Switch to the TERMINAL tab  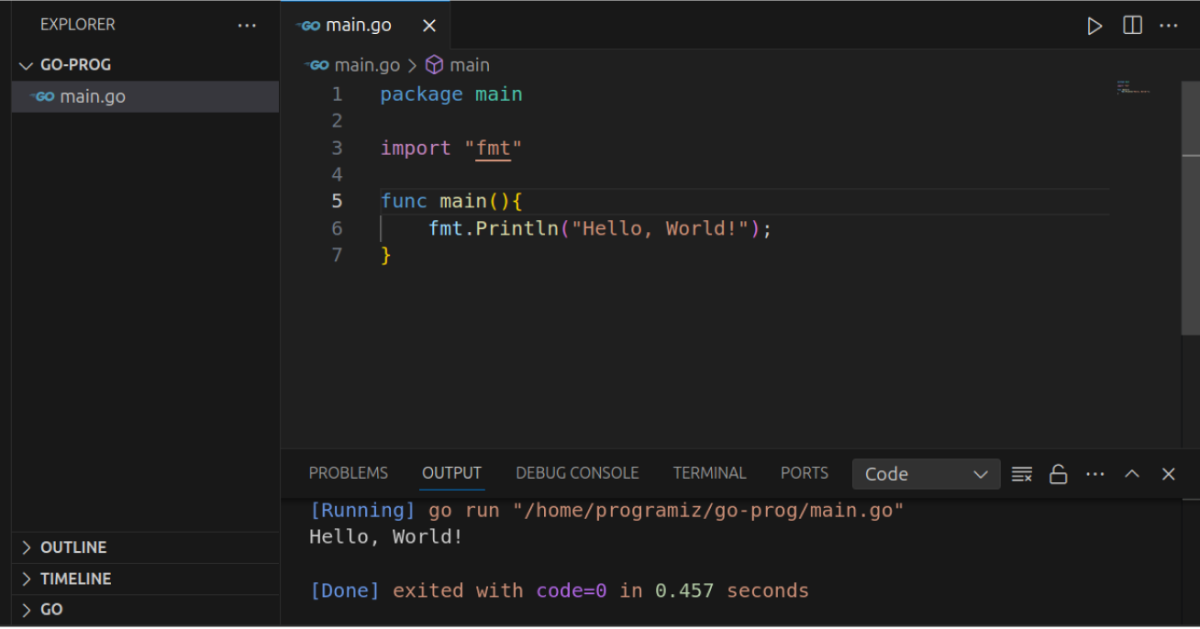point(709,473)
